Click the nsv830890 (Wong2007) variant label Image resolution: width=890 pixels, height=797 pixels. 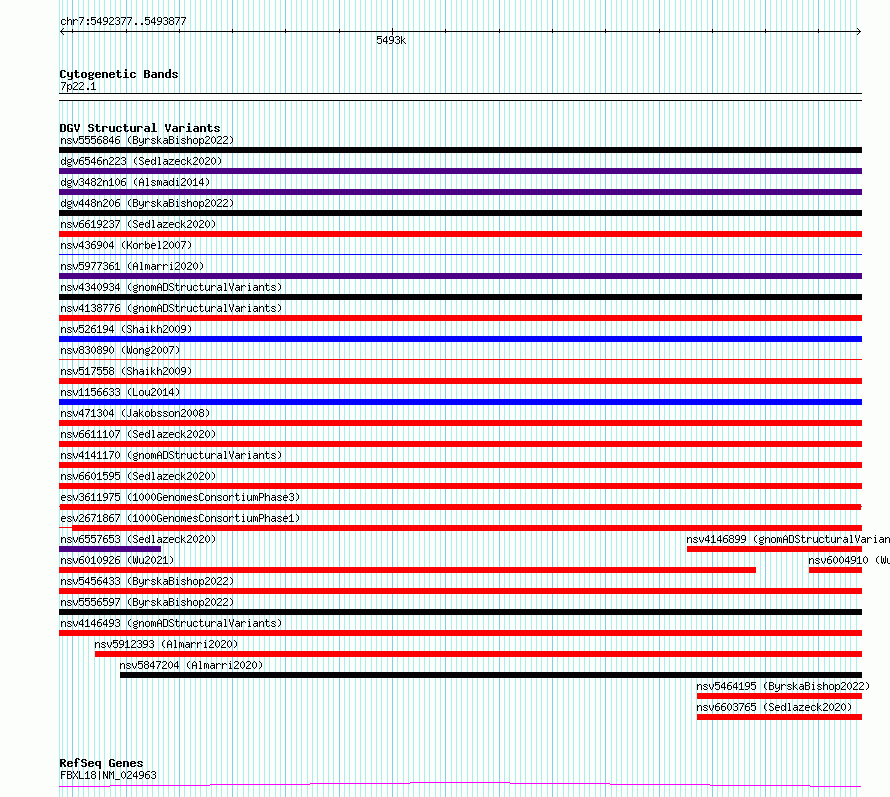(120, 350)
